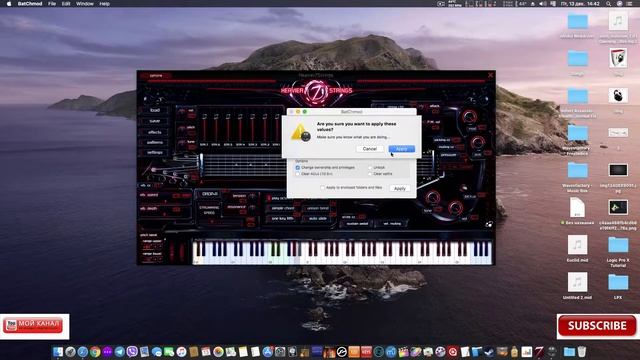Select Untitled 2.mid file on desktop
Image resolution: width=640 pixels, height=360 pixels.
click(x=577, y=285)
